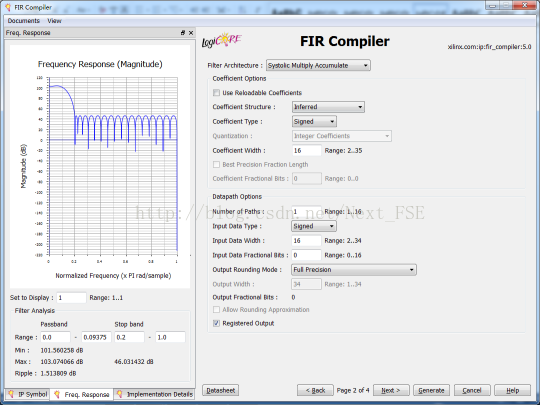Click the Stop band range start field 0.2

[129, 337]
